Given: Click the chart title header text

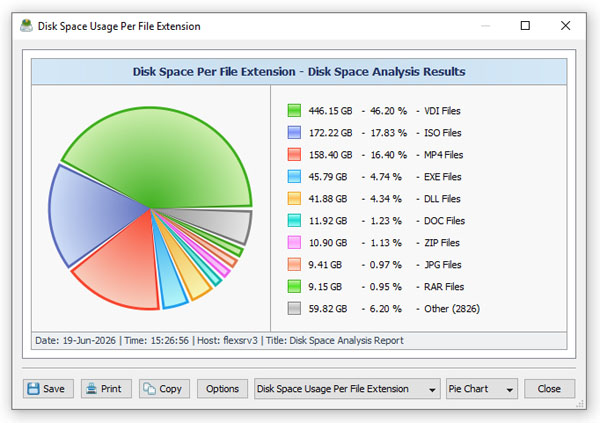Looking at the screenshot, I should (x=299, y=72).
